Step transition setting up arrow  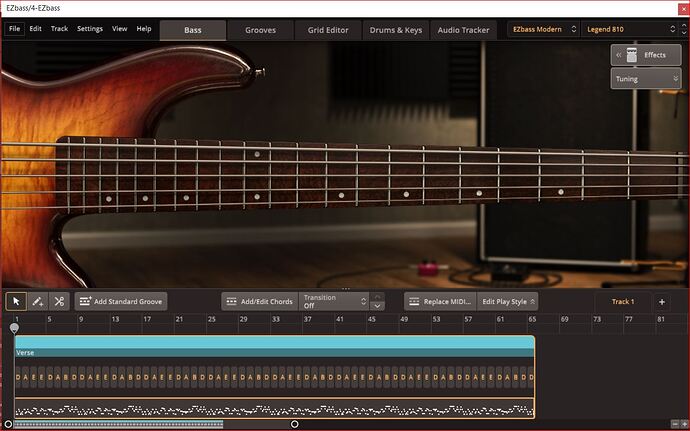377,297
